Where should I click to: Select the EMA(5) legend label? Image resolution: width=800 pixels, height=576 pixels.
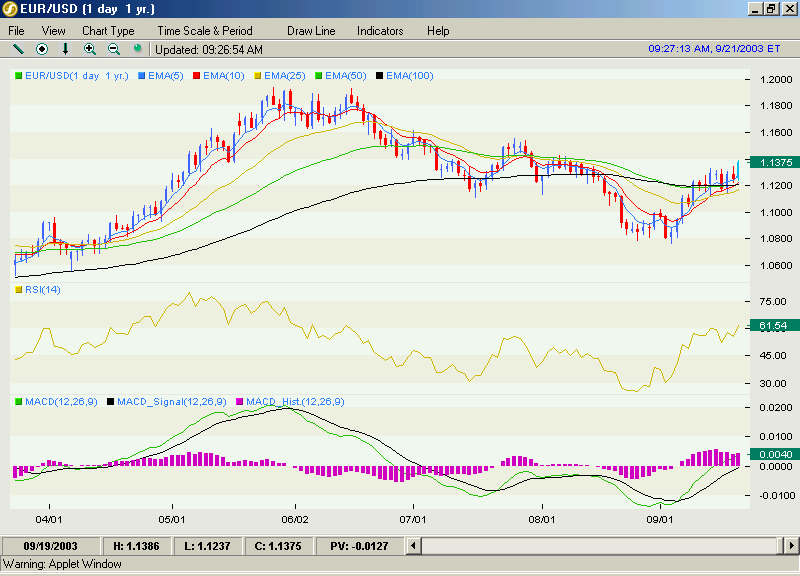166,76
